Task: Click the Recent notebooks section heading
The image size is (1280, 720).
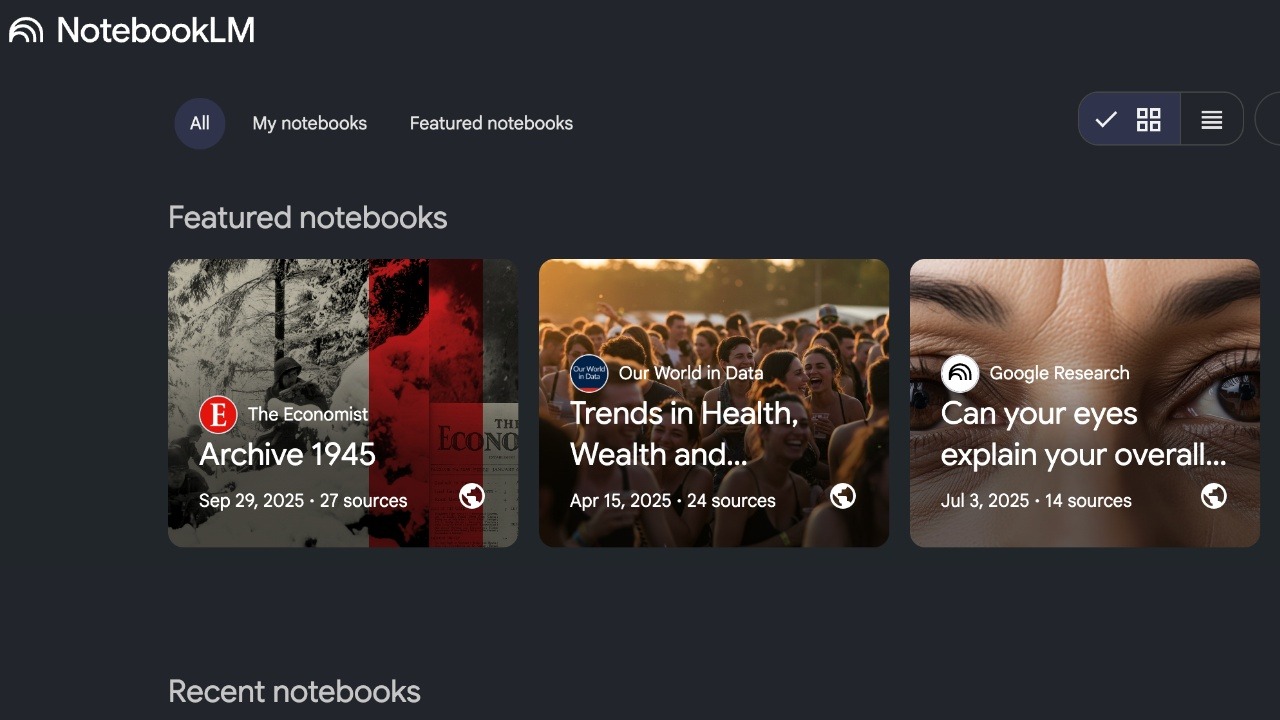Action: (294, 690)
